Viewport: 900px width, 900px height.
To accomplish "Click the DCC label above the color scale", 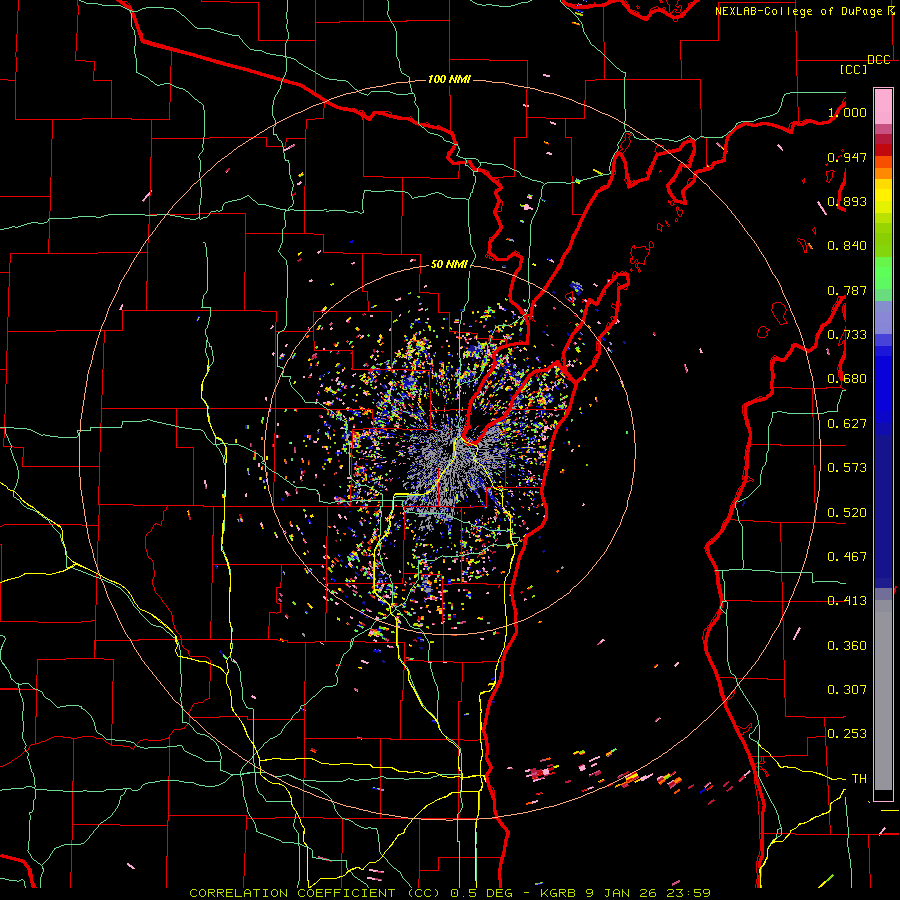I will [878, 60].
